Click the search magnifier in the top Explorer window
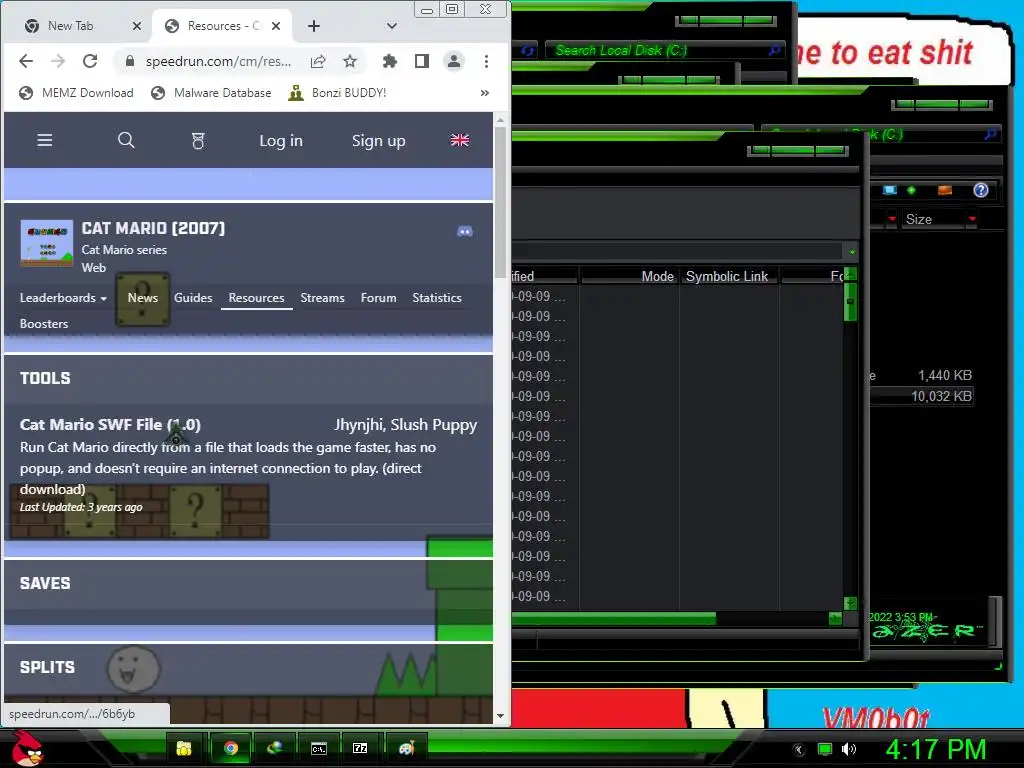Image resolution: width=1024 pixels, height=768 pixels. pyautogui.click(x=774, y=50)
